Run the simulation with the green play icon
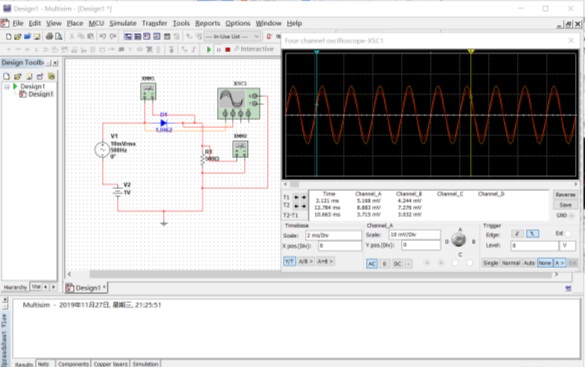Image resolution: width=585 pixels, height=367 pixels. click(209, 49)
